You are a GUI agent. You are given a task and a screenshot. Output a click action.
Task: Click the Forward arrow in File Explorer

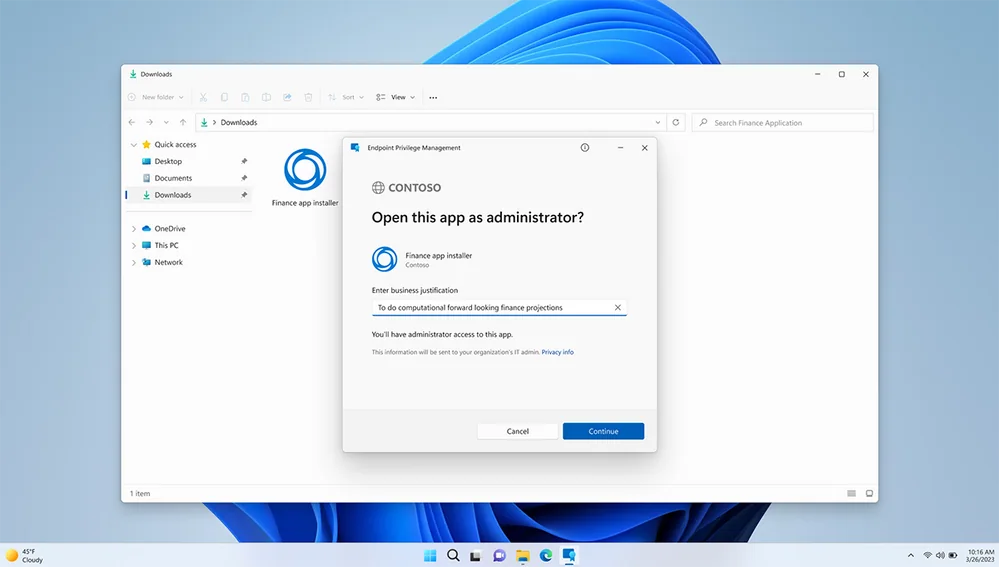pos(149,122)
